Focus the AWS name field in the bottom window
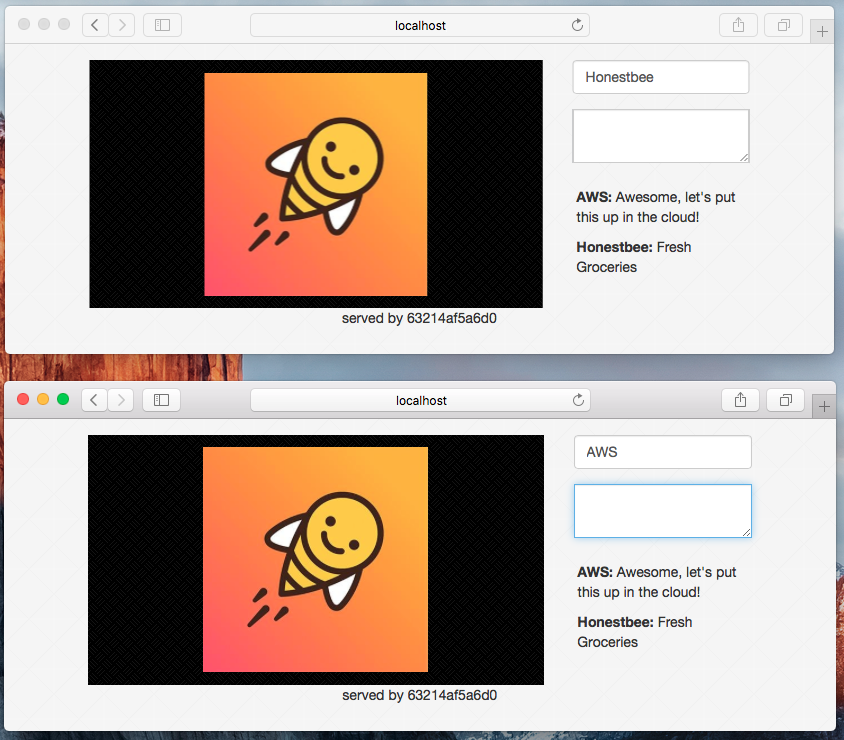Image resolution: width=844 pixels, height=740 pixels. [663, 452]
